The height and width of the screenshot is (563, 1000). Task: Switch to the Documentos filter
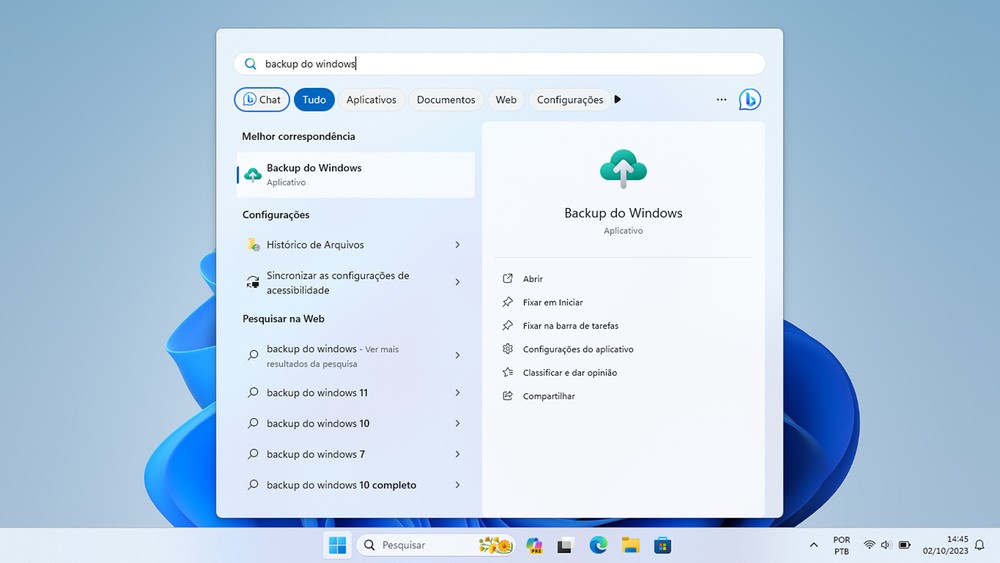coord(446,99)
